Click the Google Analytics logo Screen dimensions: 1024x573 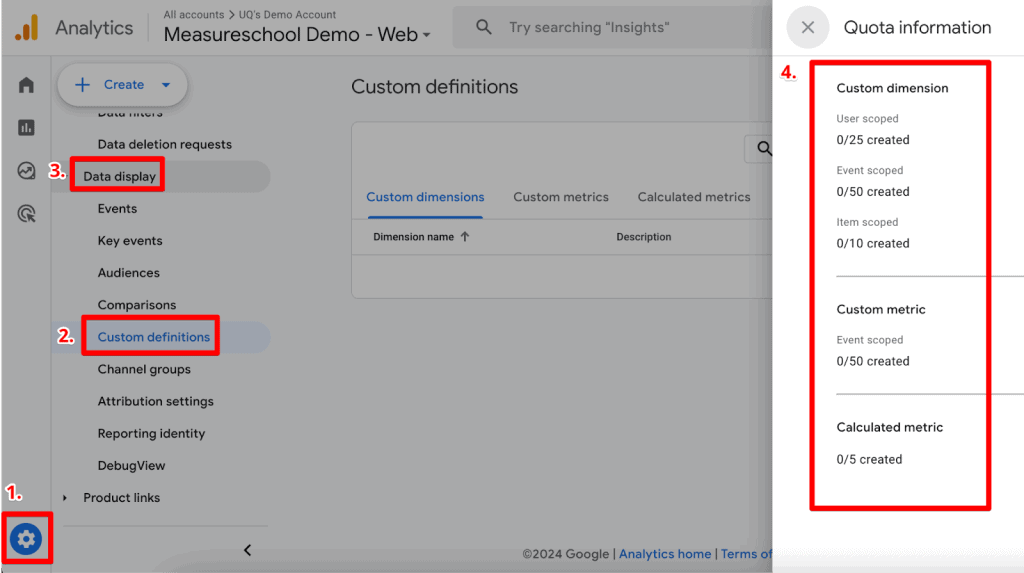coord(27,27)
